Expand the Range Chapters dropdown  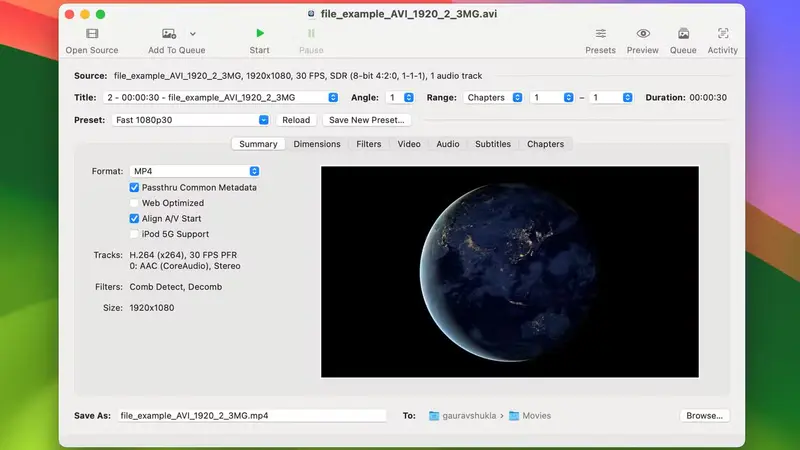click(x=494, y=98)
